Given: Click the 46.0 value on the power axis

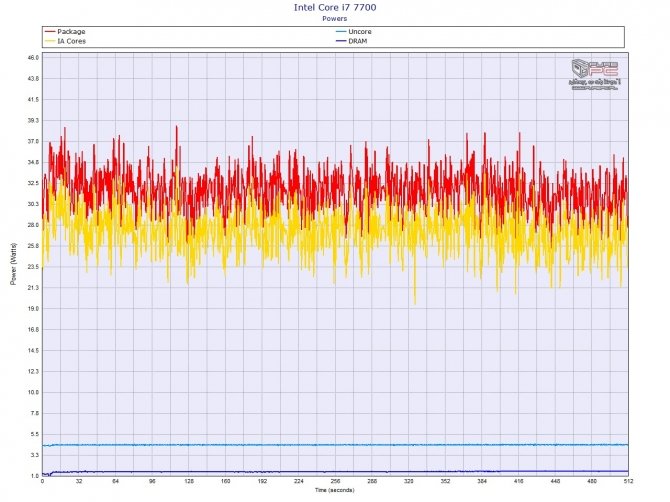Looking at the screenshot, I should tap(33, 58).
